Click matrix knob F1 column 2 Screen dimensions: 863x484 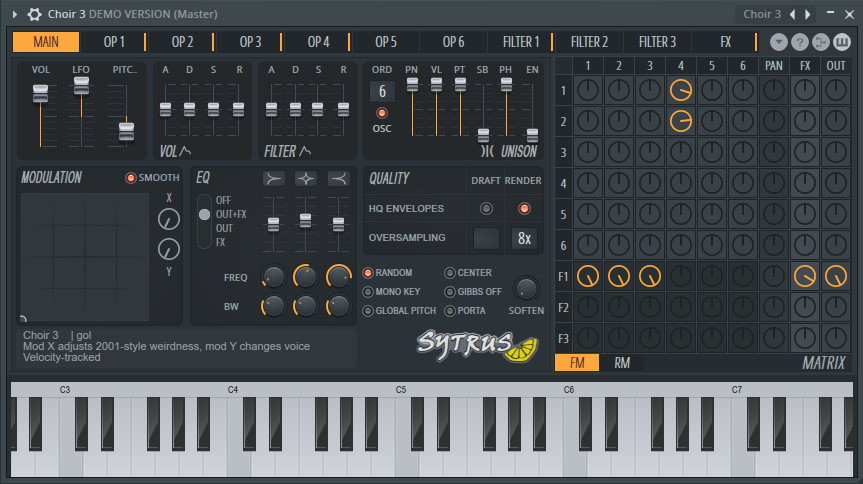click(x=619, y=276)
